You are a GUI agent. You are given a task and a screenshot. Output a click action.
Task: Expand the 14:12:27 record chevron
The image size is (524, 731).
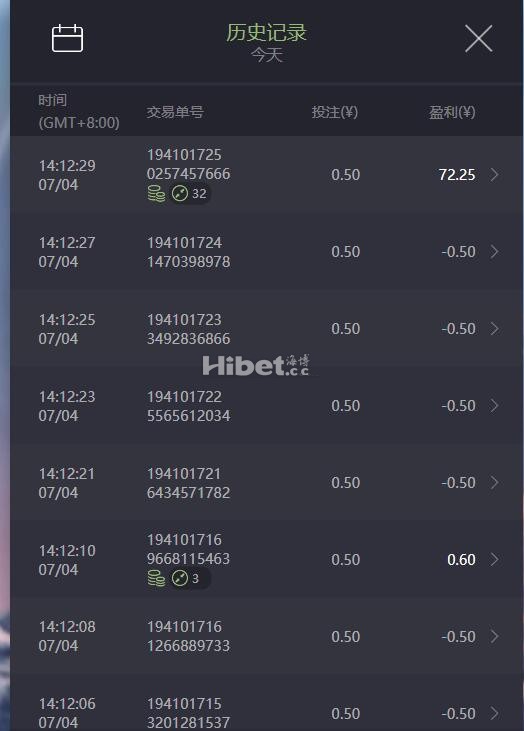coord(494,252)
